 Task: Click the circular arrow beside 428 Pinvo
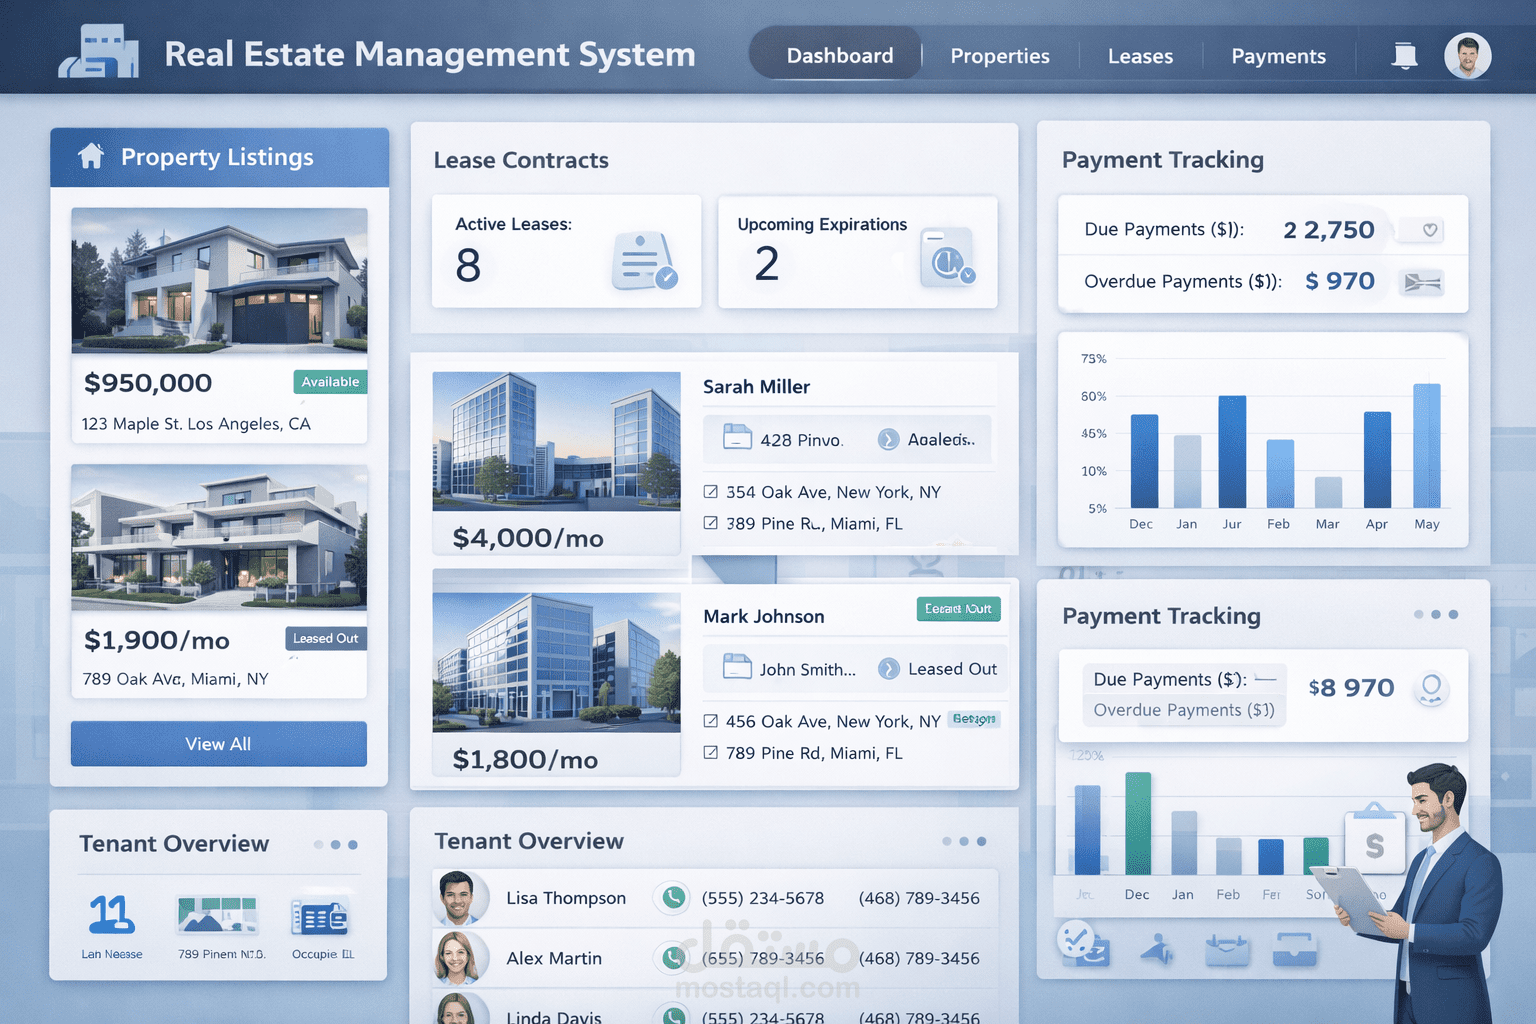(888, 438)
